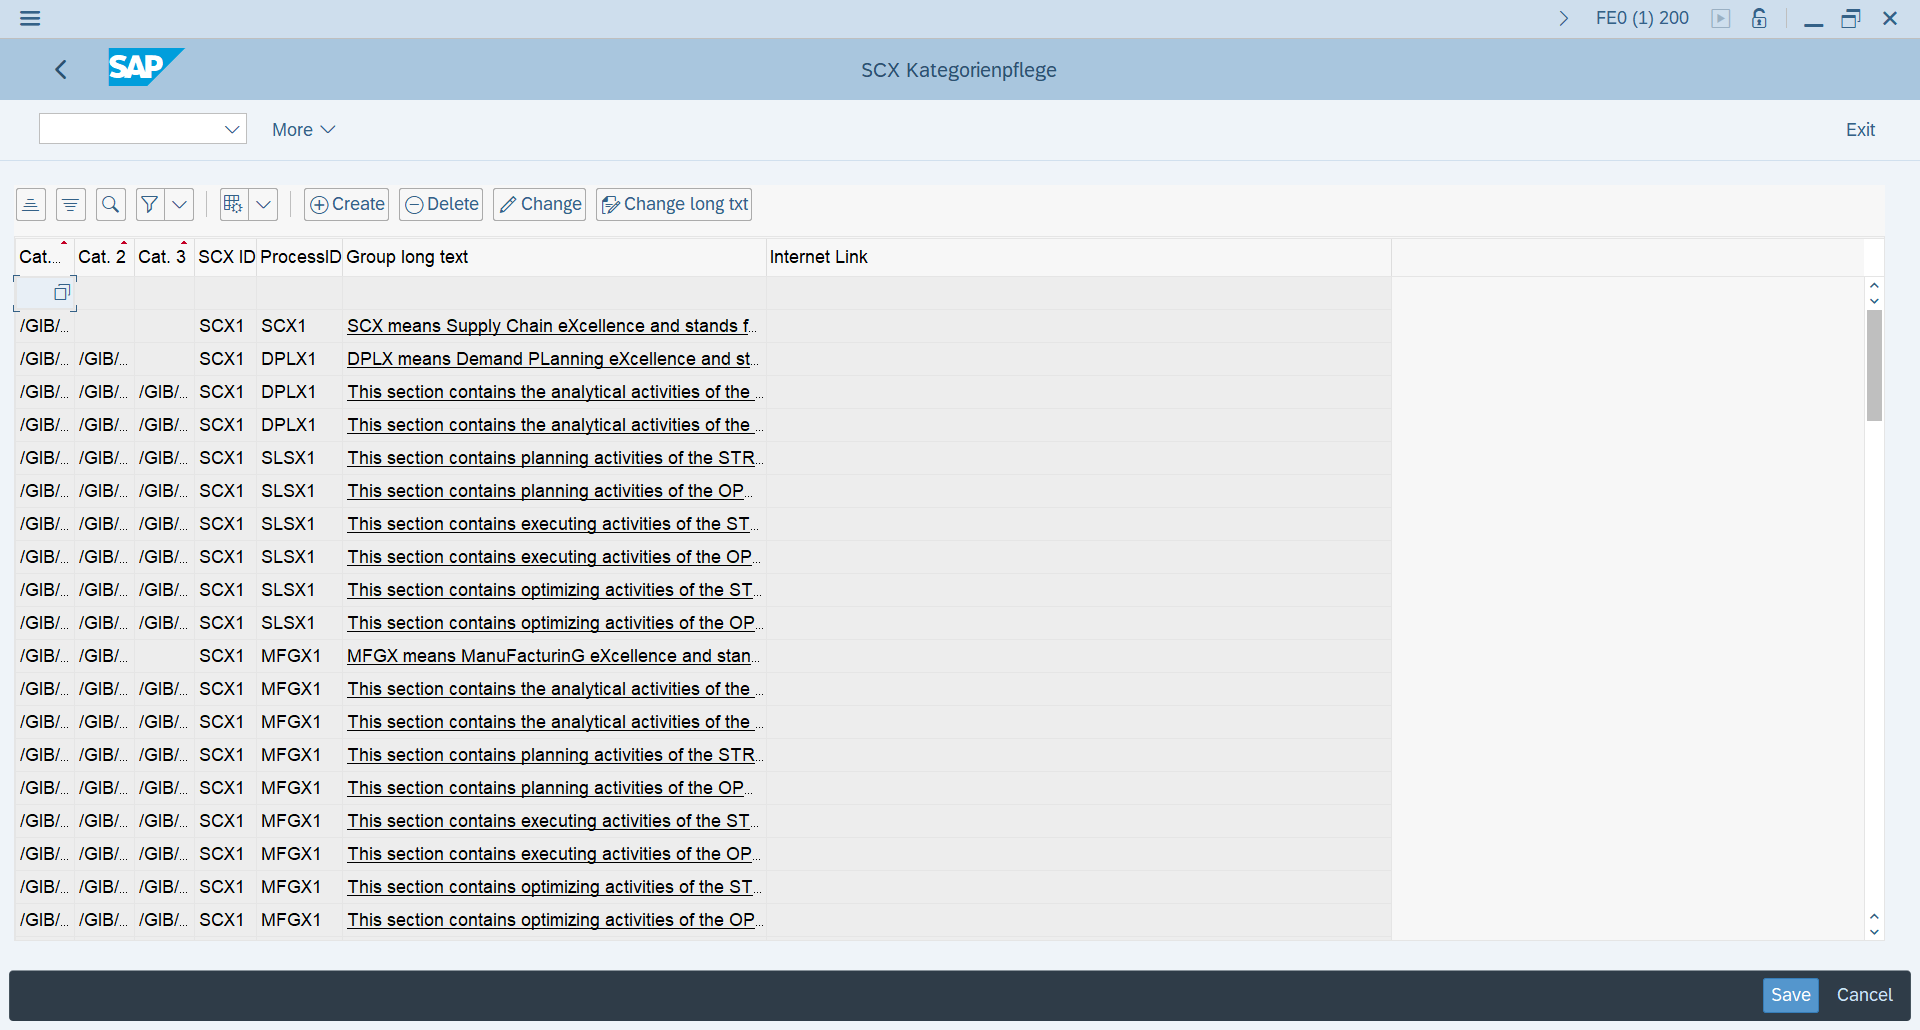Viewport: 1920px width, 1030px height.
Task: Click the back arrow next to SAP logo
Action: (x=61, y=69)
